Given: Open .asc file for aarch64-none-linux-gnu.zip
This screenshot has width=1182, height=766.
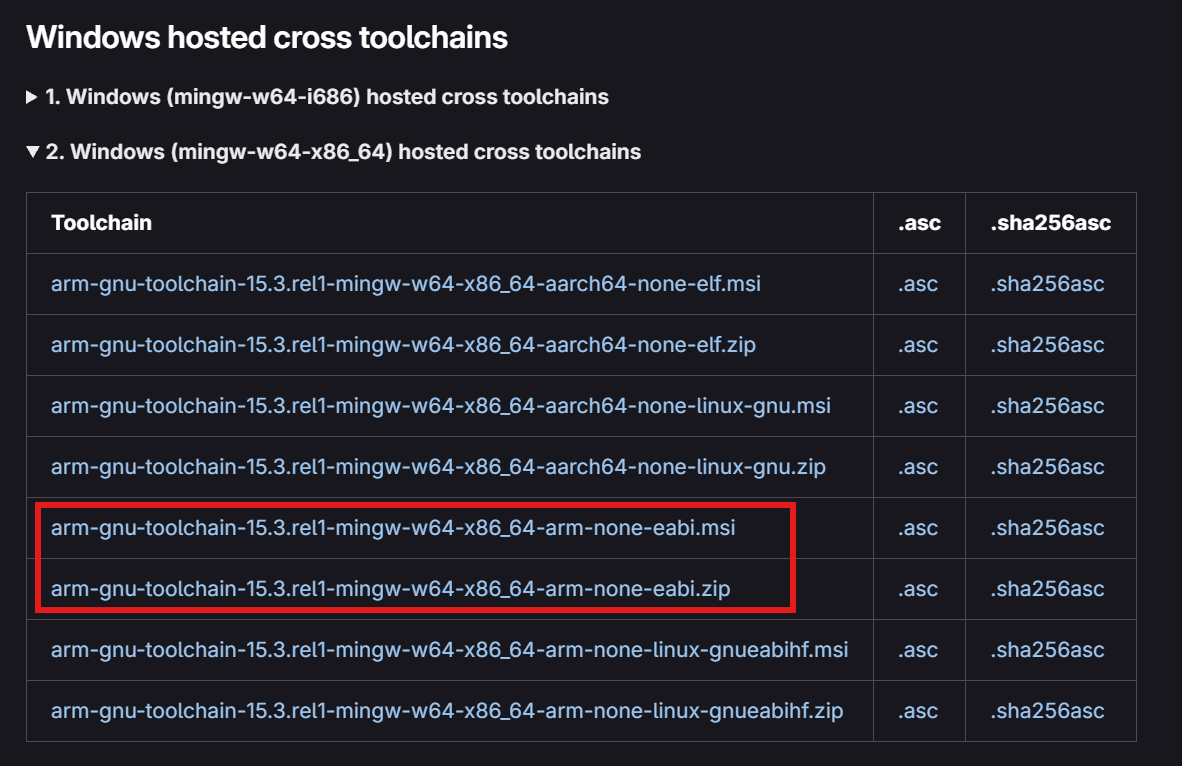Looking at the screenshot, I should click(x=918, y=467).
